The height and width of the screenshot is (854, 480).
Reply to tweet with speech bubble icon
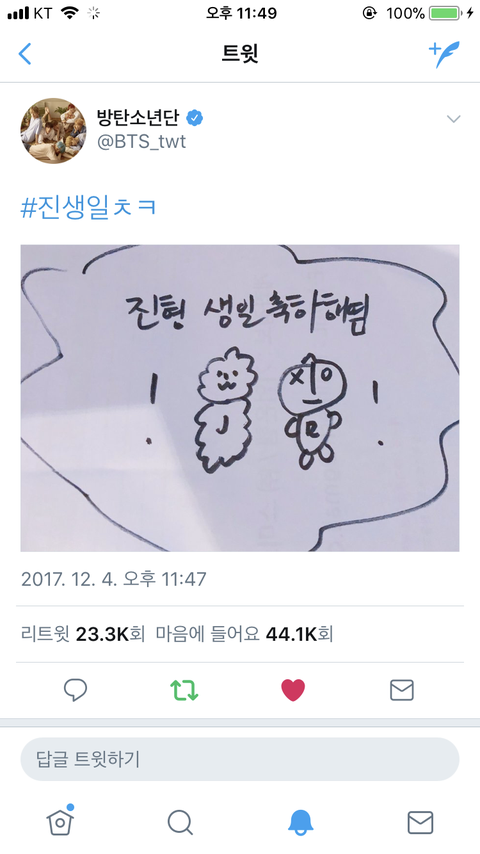75,690
